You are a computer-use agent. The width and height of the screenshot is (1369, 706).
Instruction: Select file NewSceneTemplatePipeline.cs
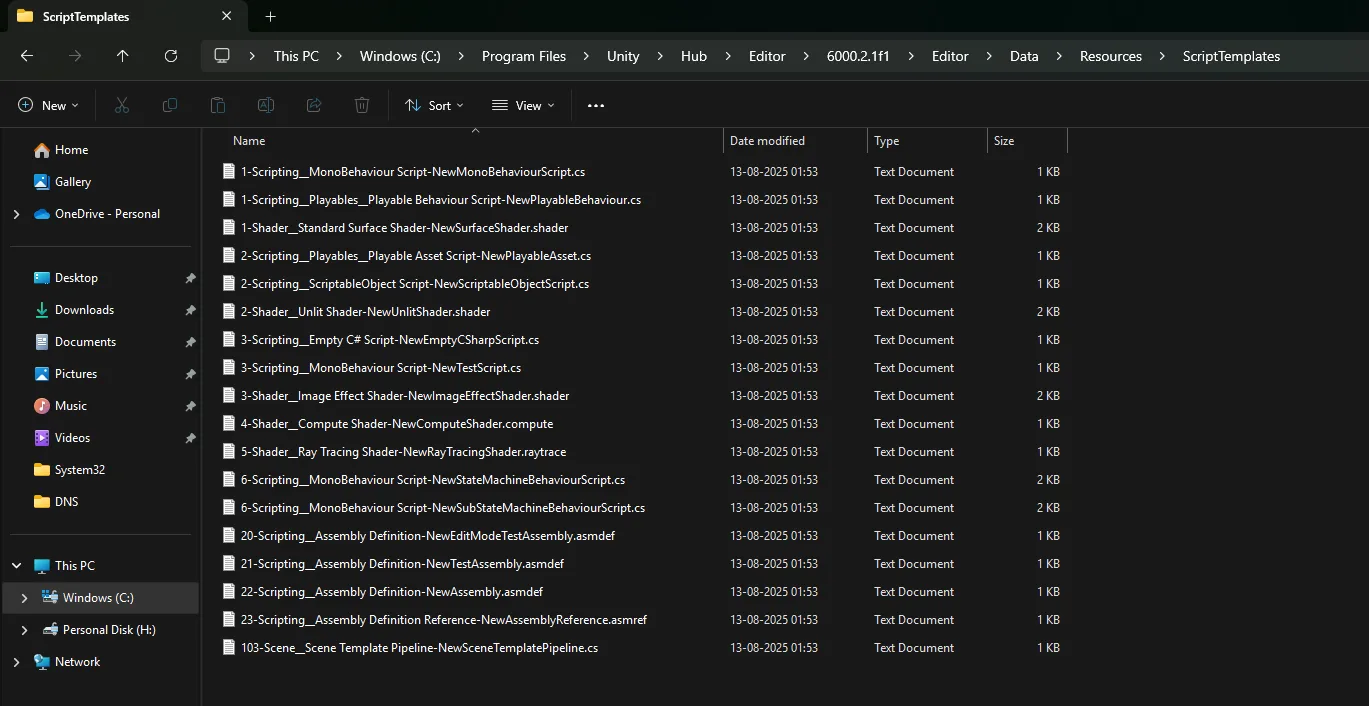pyautogui.click(x=419, y=648)
